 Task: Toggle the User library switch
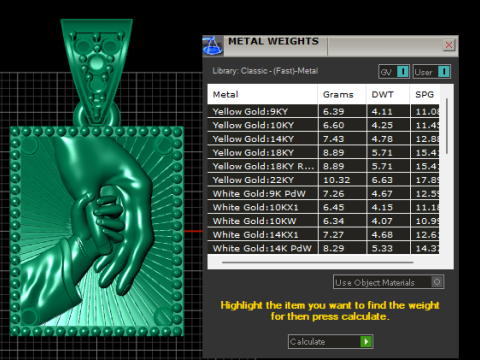coord(432,72)
